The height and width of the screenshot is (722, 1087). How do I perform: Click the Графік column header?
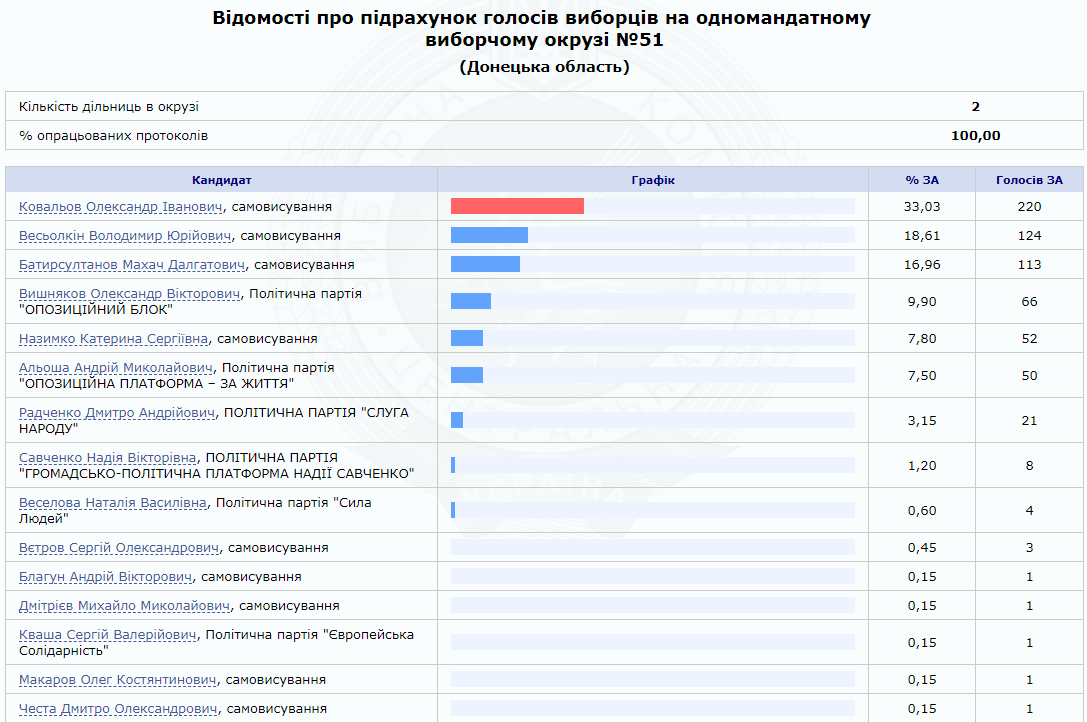coord(653,180)
